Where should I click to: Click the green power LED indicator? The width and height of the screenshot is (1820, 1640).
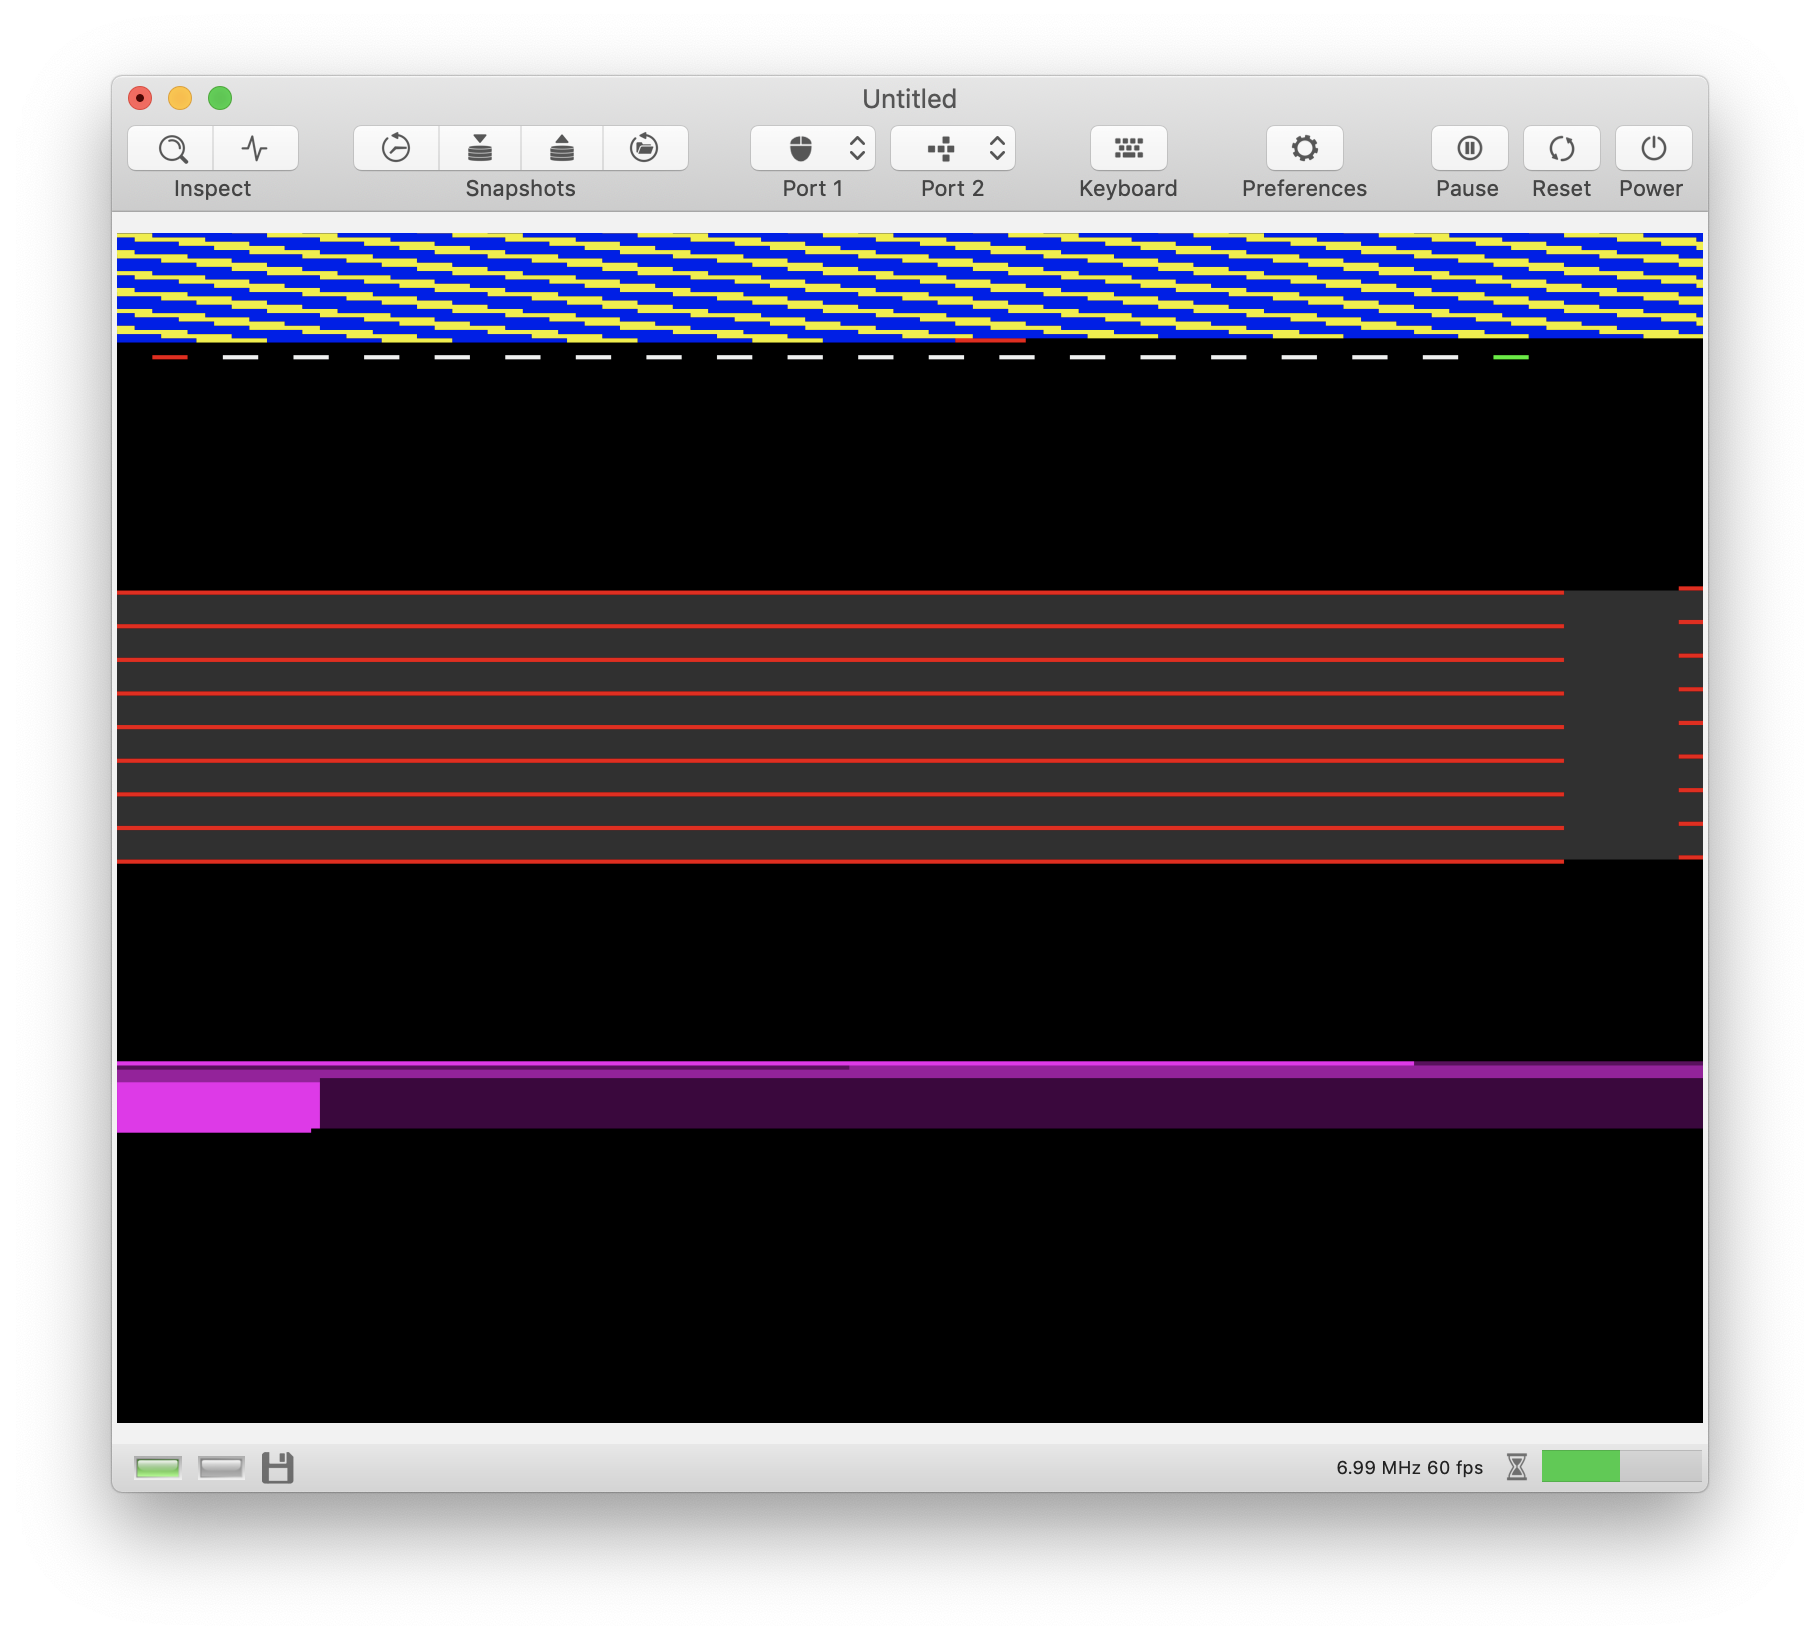[157, 1467]
